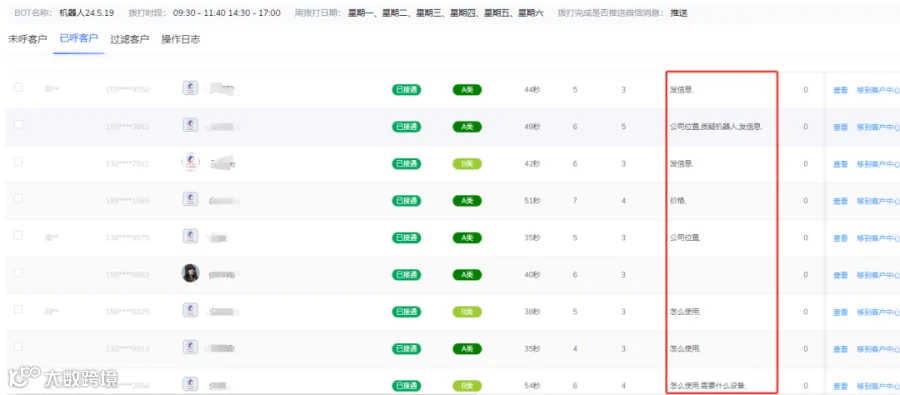Tick the checkbox for customer 158****5025
The image size is (900, 395).
coord(18,309)
